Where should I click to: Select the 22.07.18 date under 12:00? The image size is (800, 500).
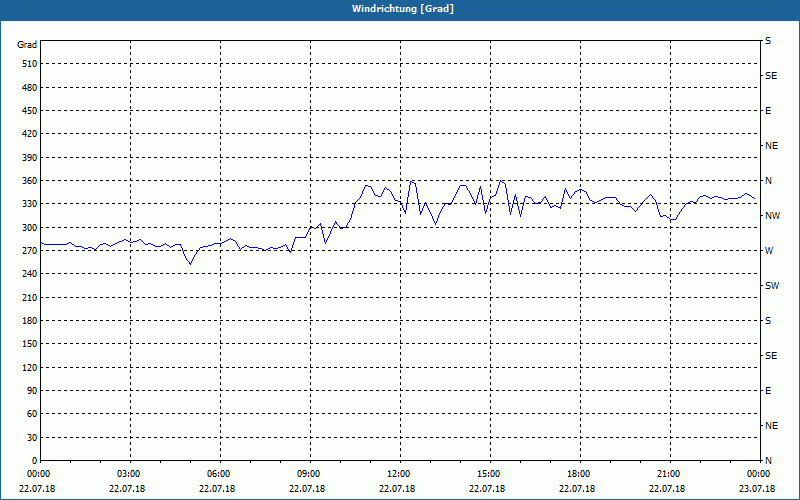click(397, 489)
